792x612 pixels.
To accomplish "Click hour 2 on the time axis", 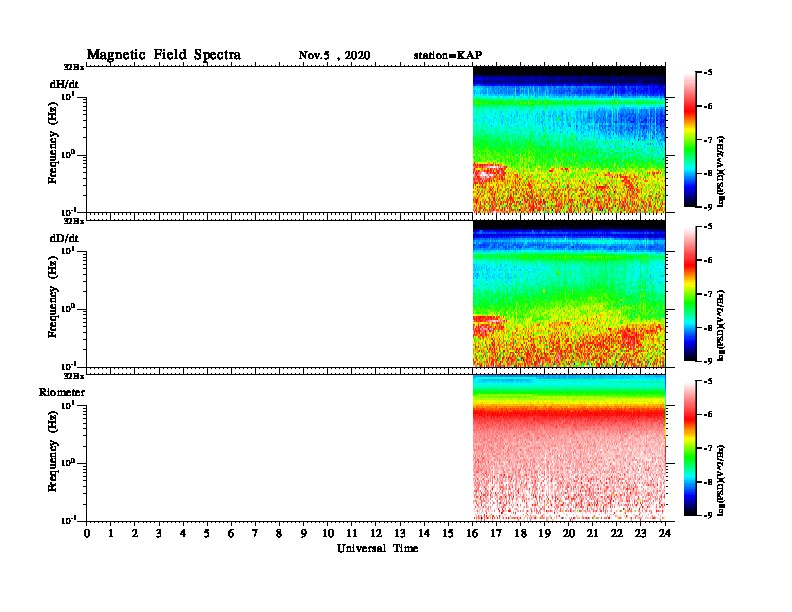I will (135, 534).
